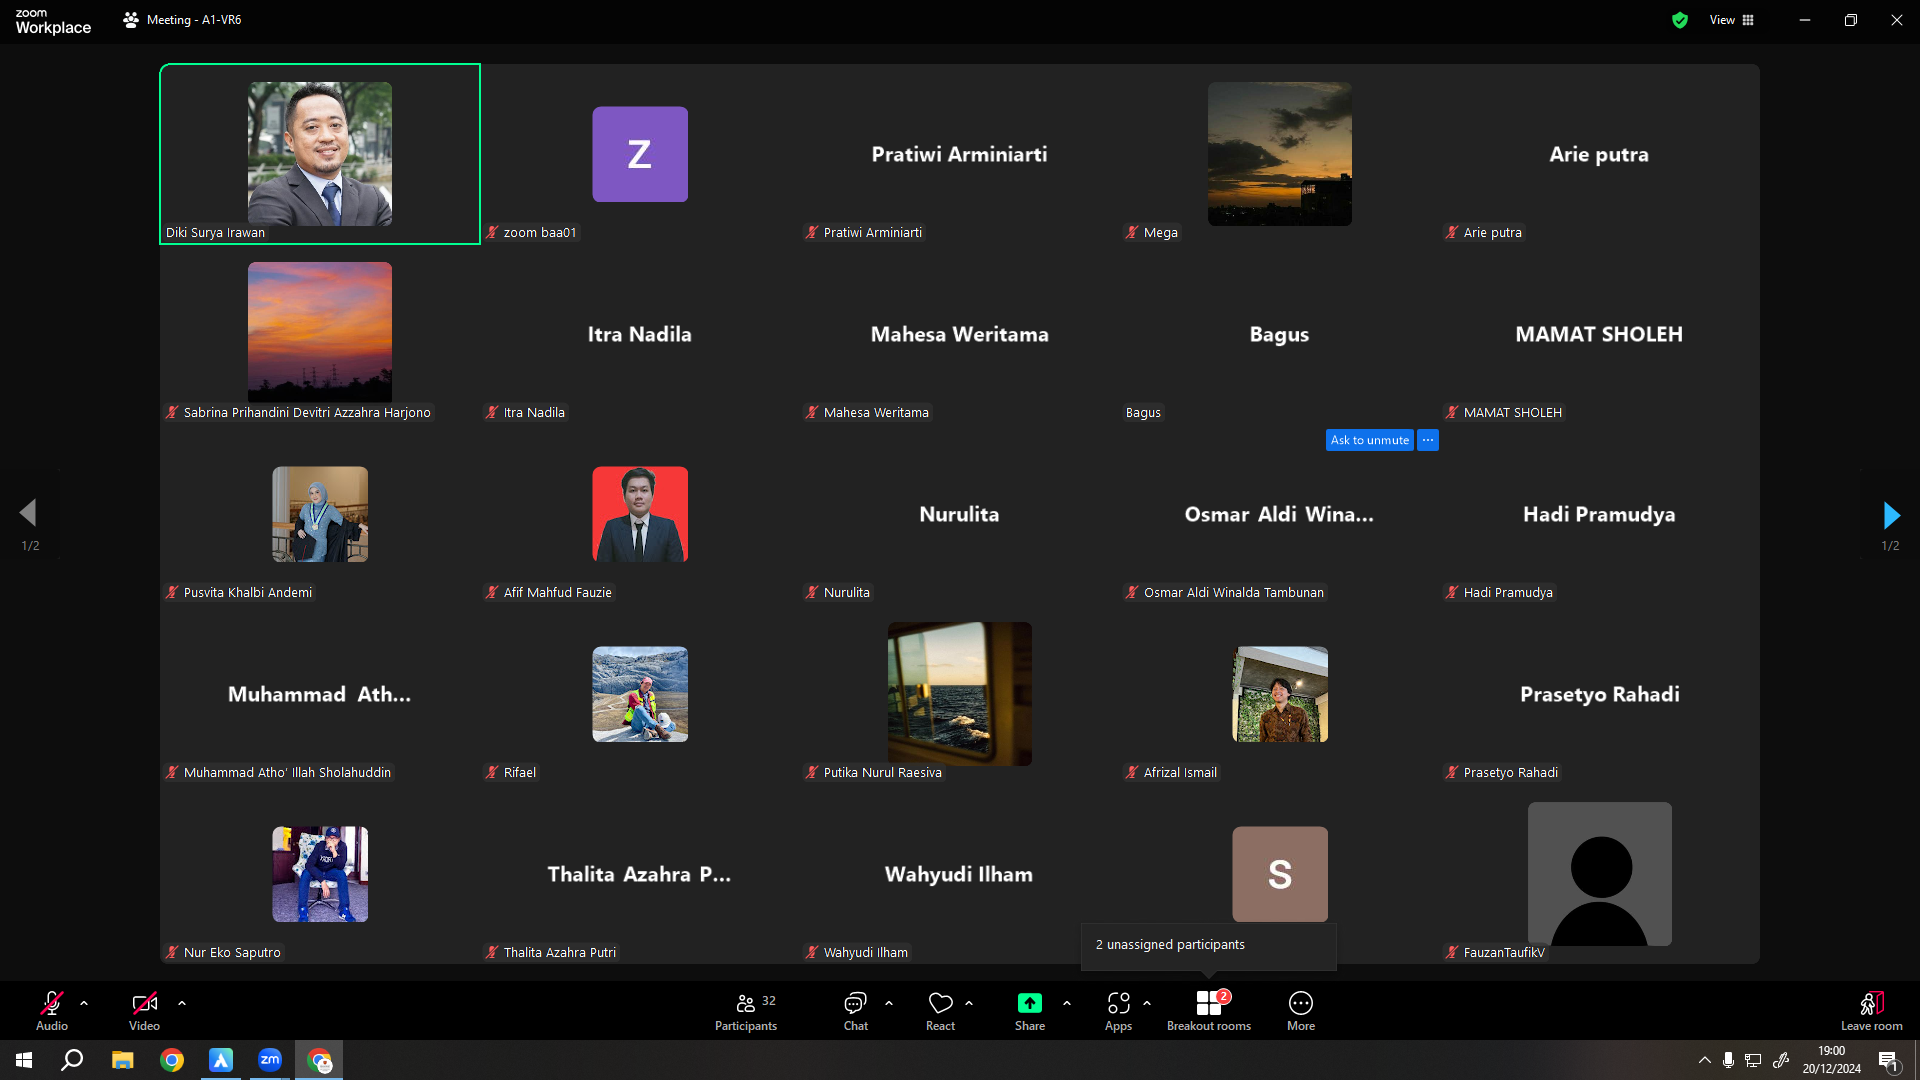Click Wahyudi Ilham's muted microphone icon
The width and height of the screenshot is (1920, 1080).
[x=812, y=952]
